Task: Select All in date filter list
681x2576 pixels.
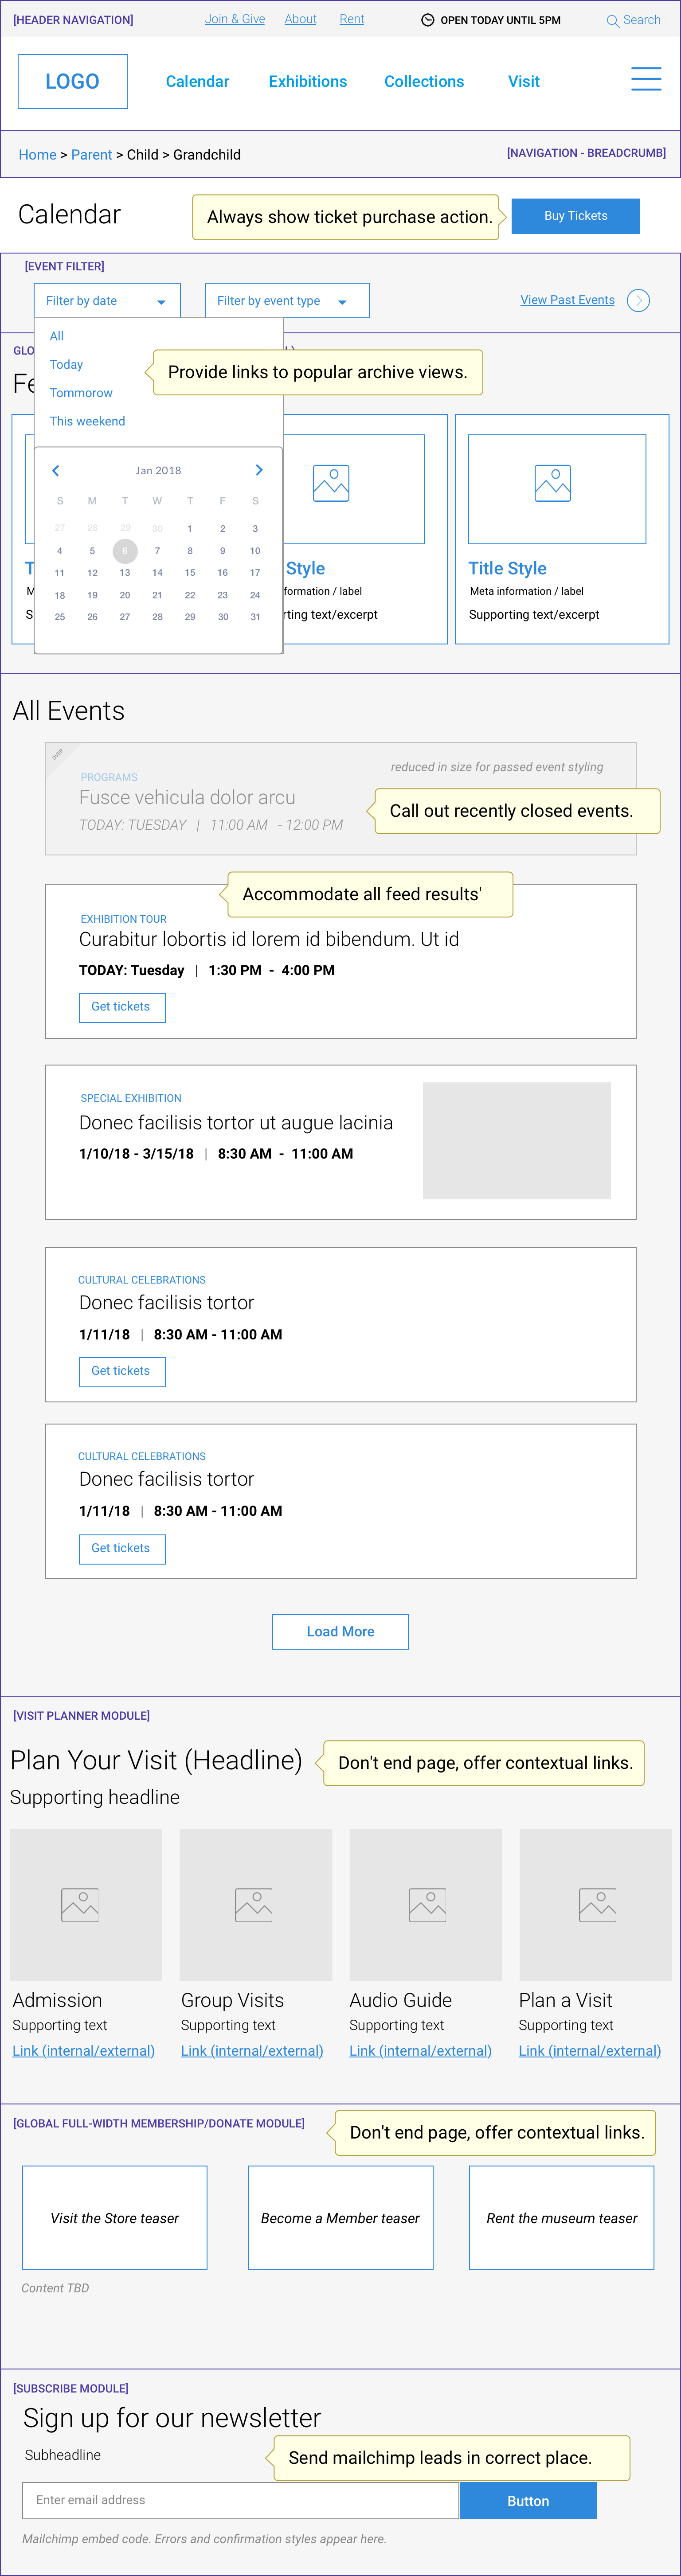Action: [x=57, y=336]
